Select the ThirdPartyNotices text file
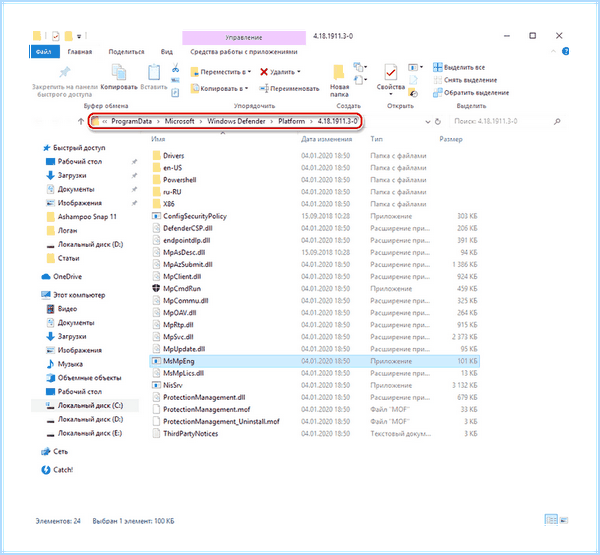 pyautogui.click(x=190, y=434)
